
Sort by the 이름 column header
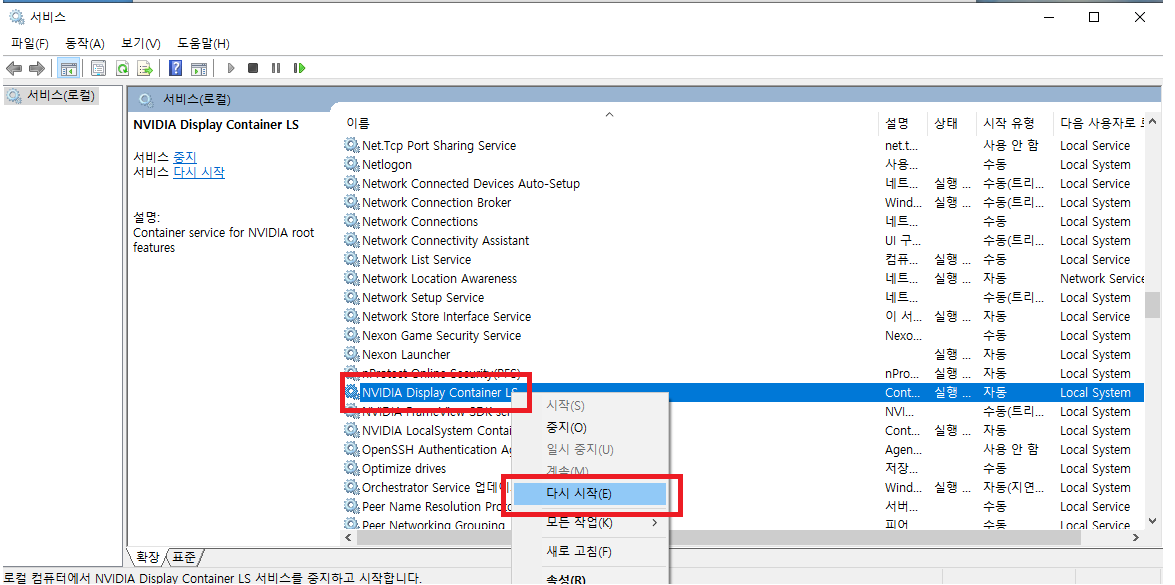click(x=611, y=123)
